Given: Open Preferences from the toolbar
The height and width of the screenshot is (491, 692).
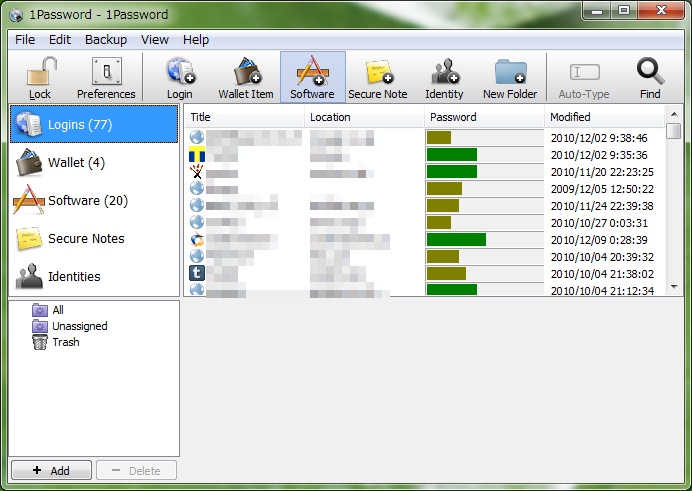Looking at the screenshot, I should tap(106, 77).
